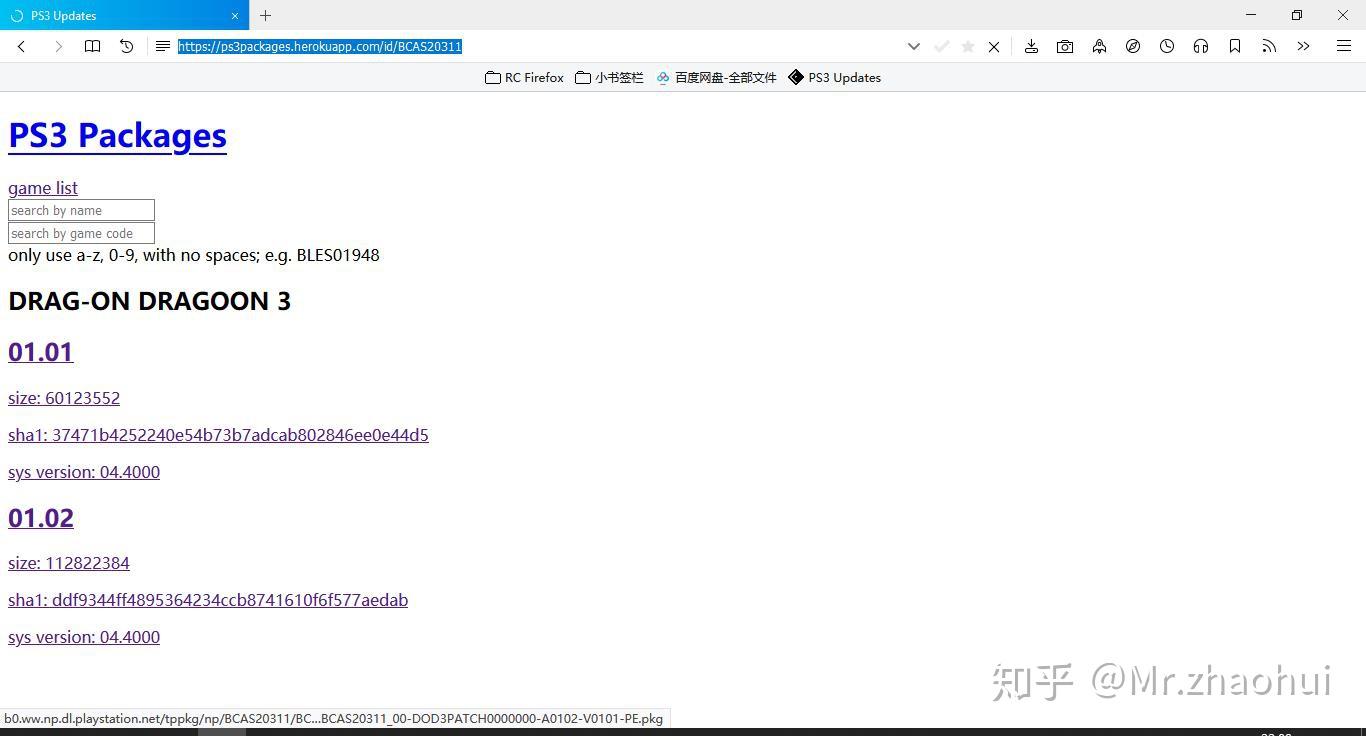1366x736 pixels.
Task: Stop page loading with X icon
Action: tap(994, 46)
